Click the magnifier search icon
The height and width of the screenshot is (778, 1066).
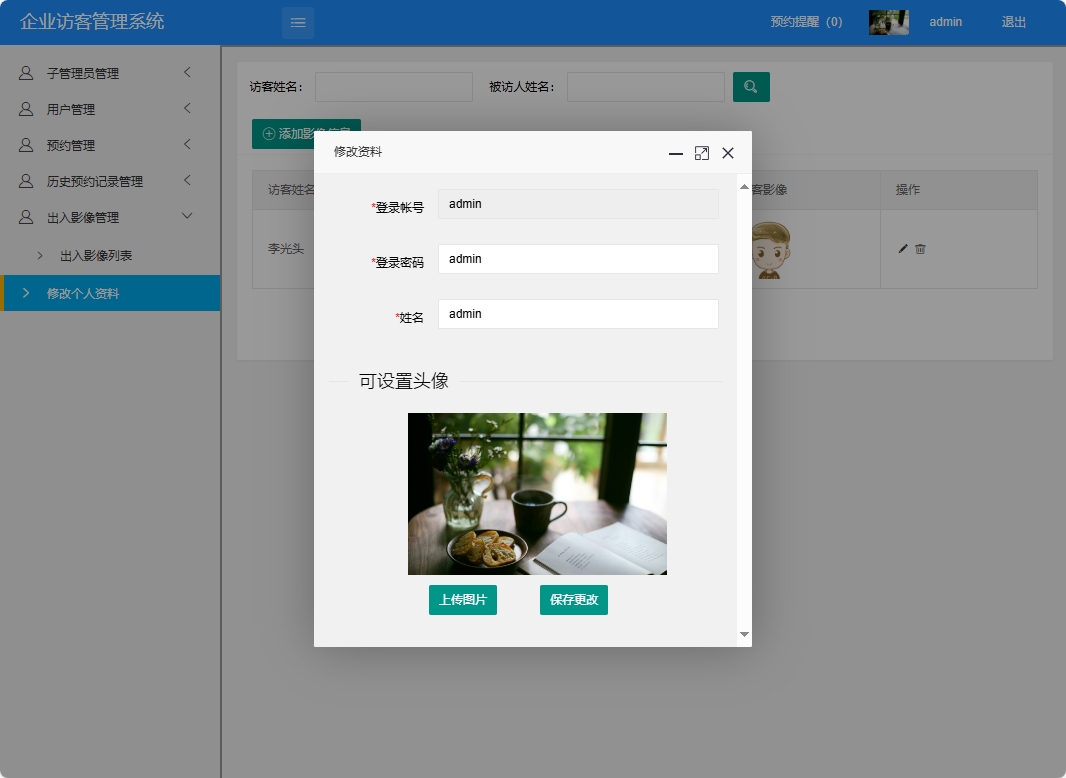(x=750, y=87)
